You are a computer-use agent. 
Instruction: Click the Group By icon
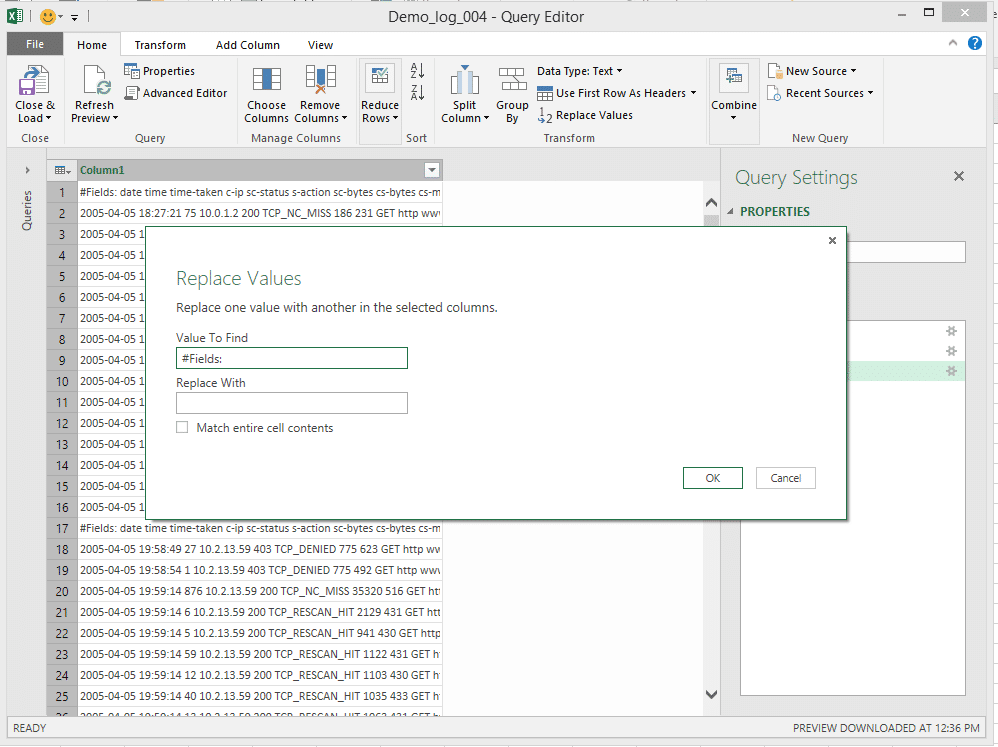[512, 80]
